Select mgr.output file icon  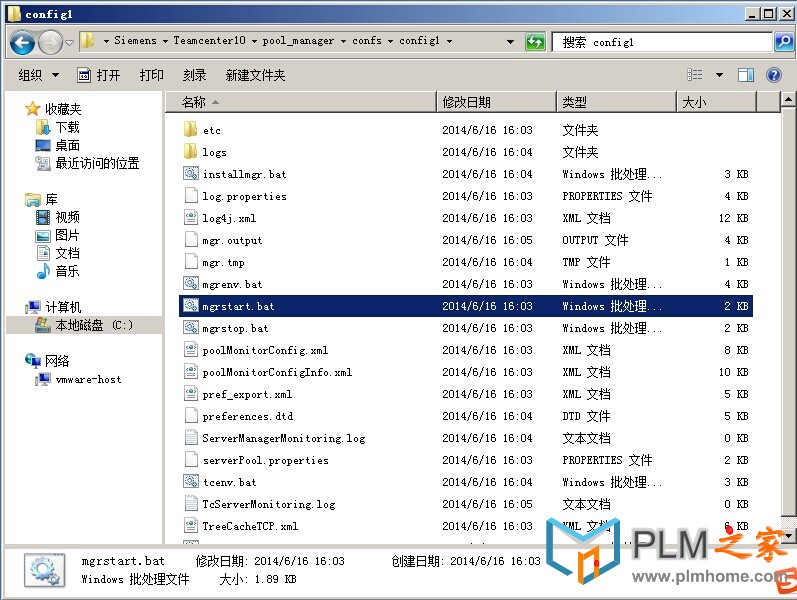191,239
